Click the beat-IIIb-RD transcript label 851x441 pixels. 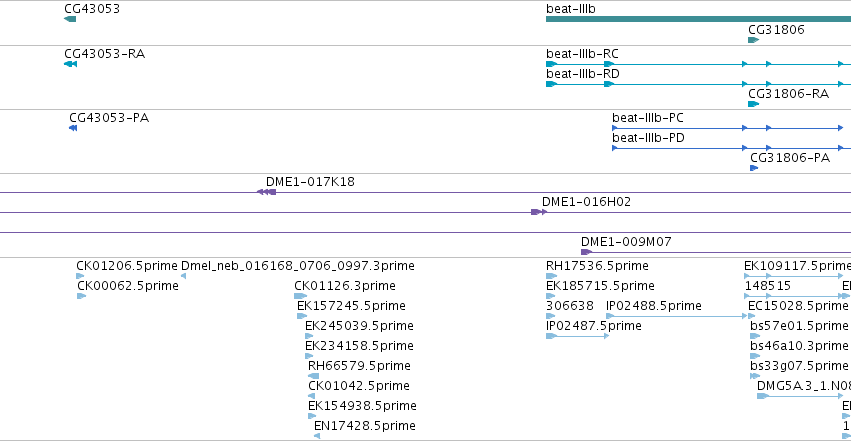coord(582,74)
